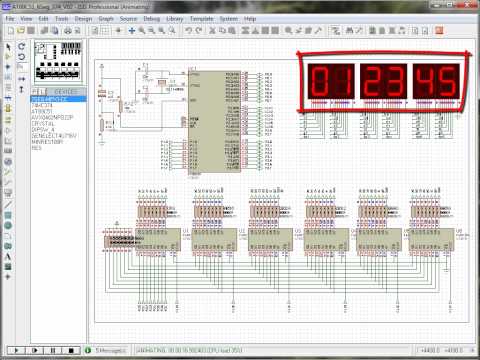This screenshot has height=360, width=480.
Task: Print the schematic using printer icon
Action: (68, 31)
